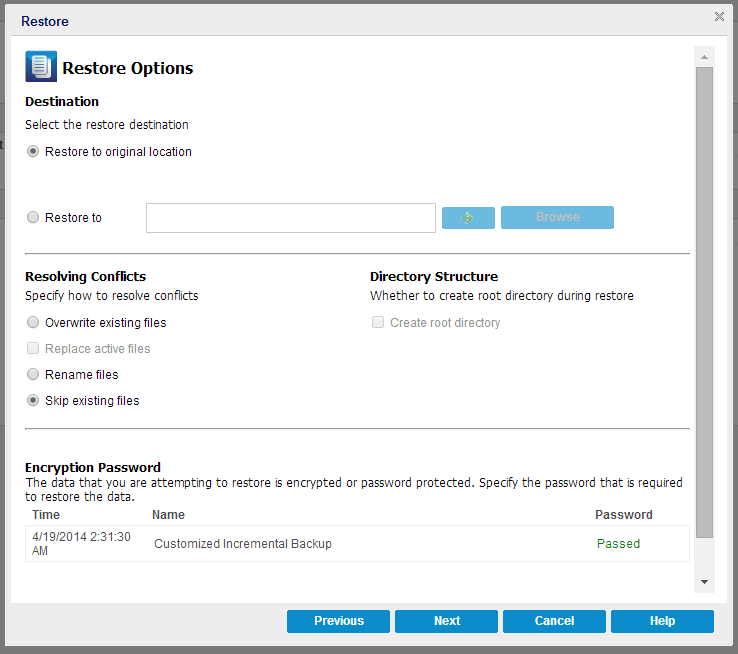Proceed with the Next button

(446, 621)
